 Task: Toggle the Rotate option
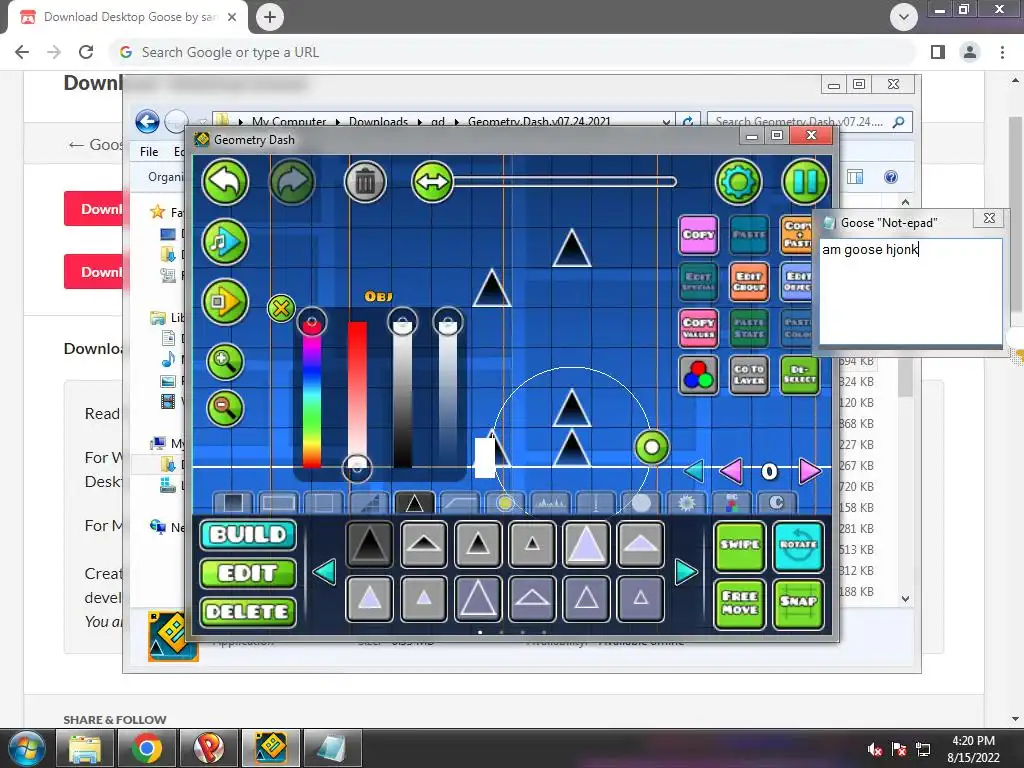click(798, 547)
